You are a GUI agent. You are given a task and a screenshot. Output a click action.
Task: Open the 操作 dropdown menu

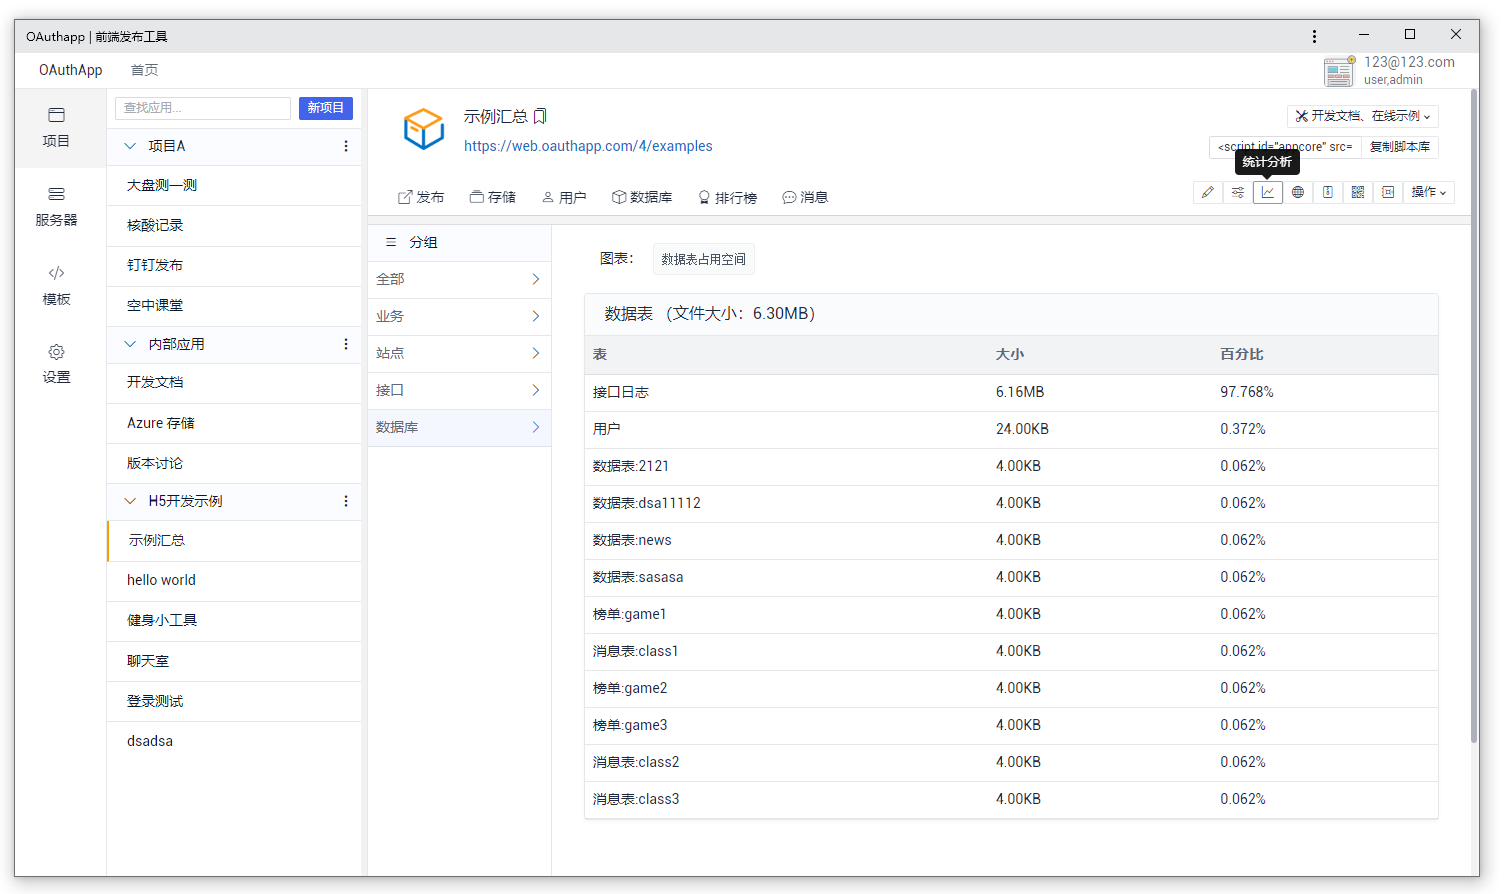(x=1428, y=192)
